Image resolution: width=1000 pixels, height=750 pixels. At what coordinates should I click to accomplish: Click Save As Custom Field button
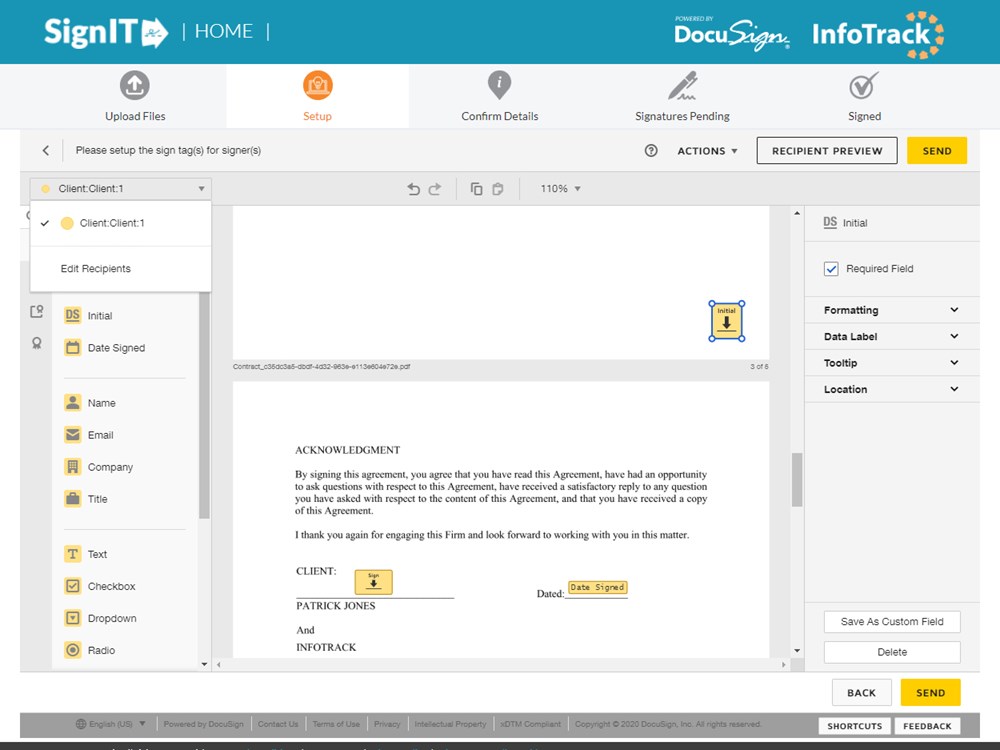click(892, 621)
